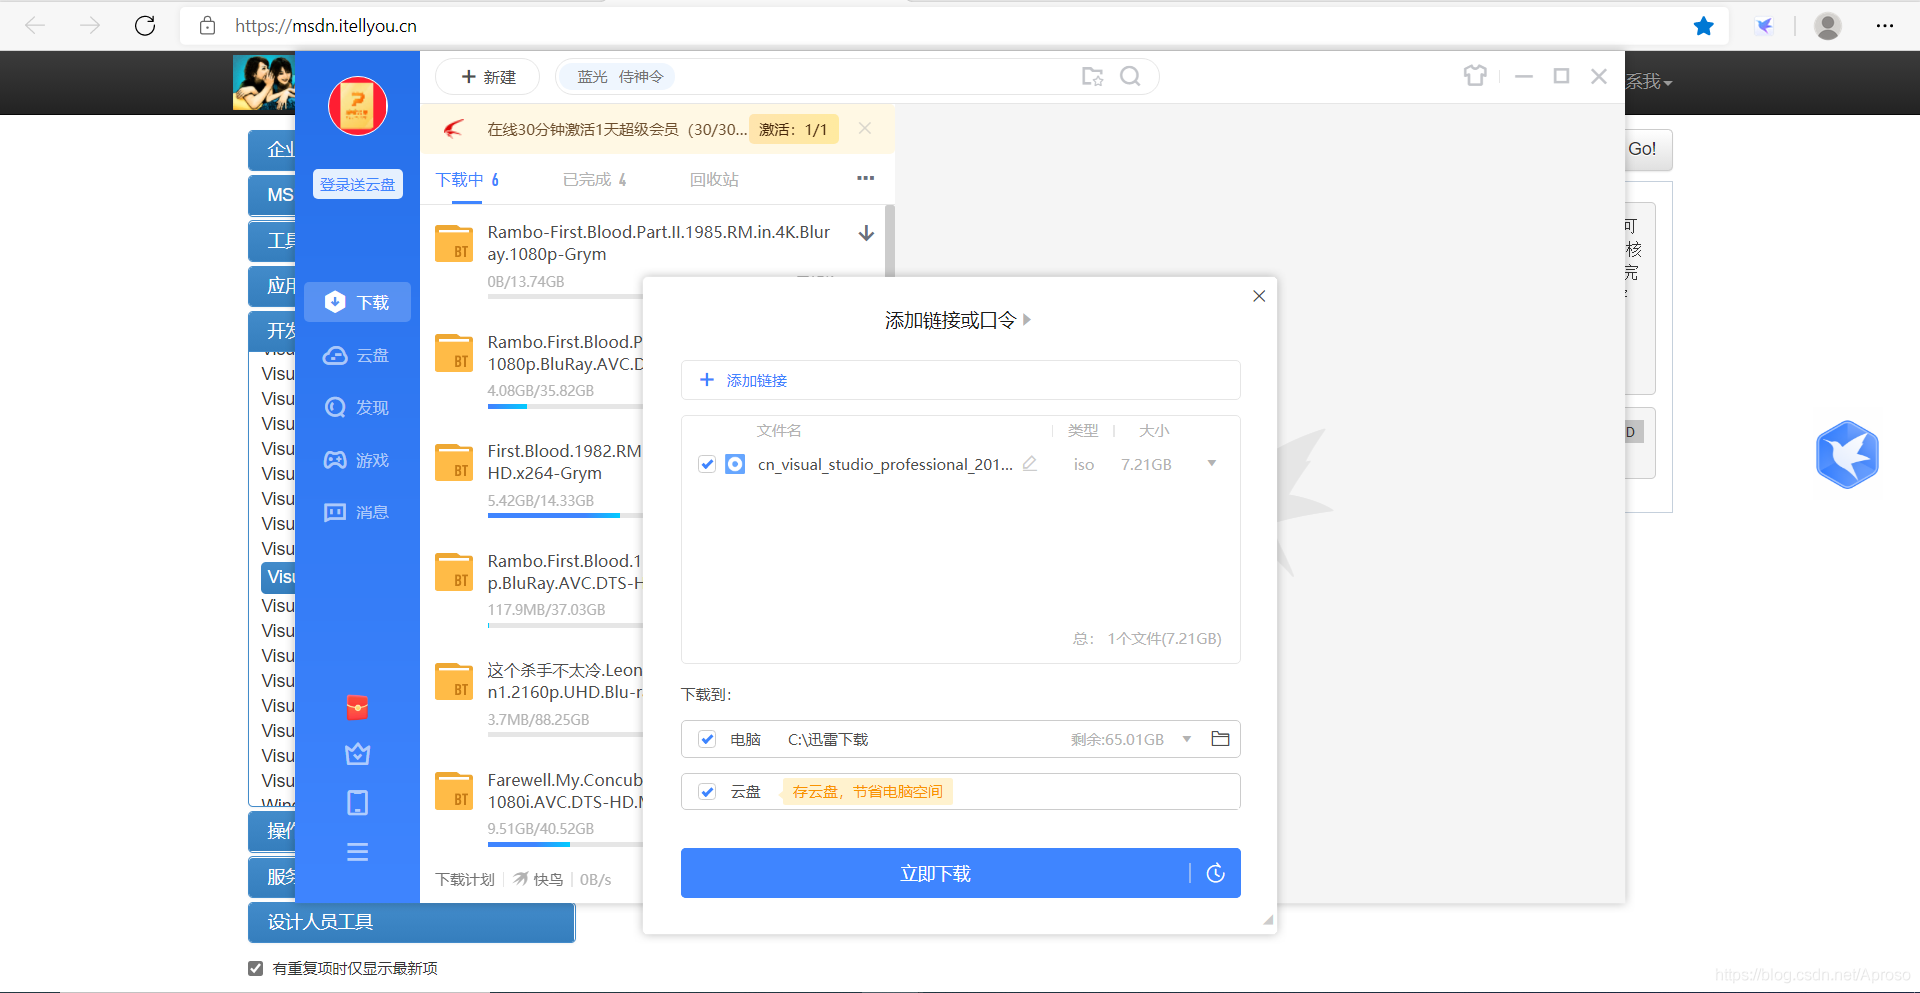Viewport: 1920px width, 993px height.
Task: Close the 添加链接或口令 dialog
Action: pyautogui.click(x=1259, y=296)
